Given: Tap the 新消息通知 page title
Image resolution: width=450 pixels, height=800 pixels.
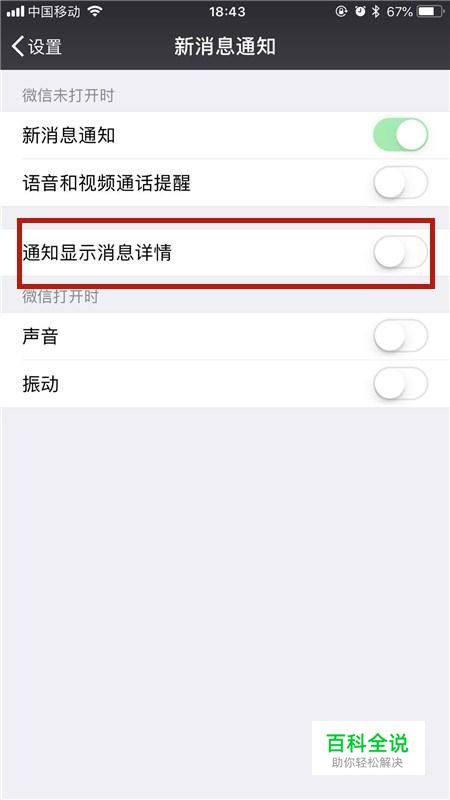Looking at the screenshot, I should 225,46.
